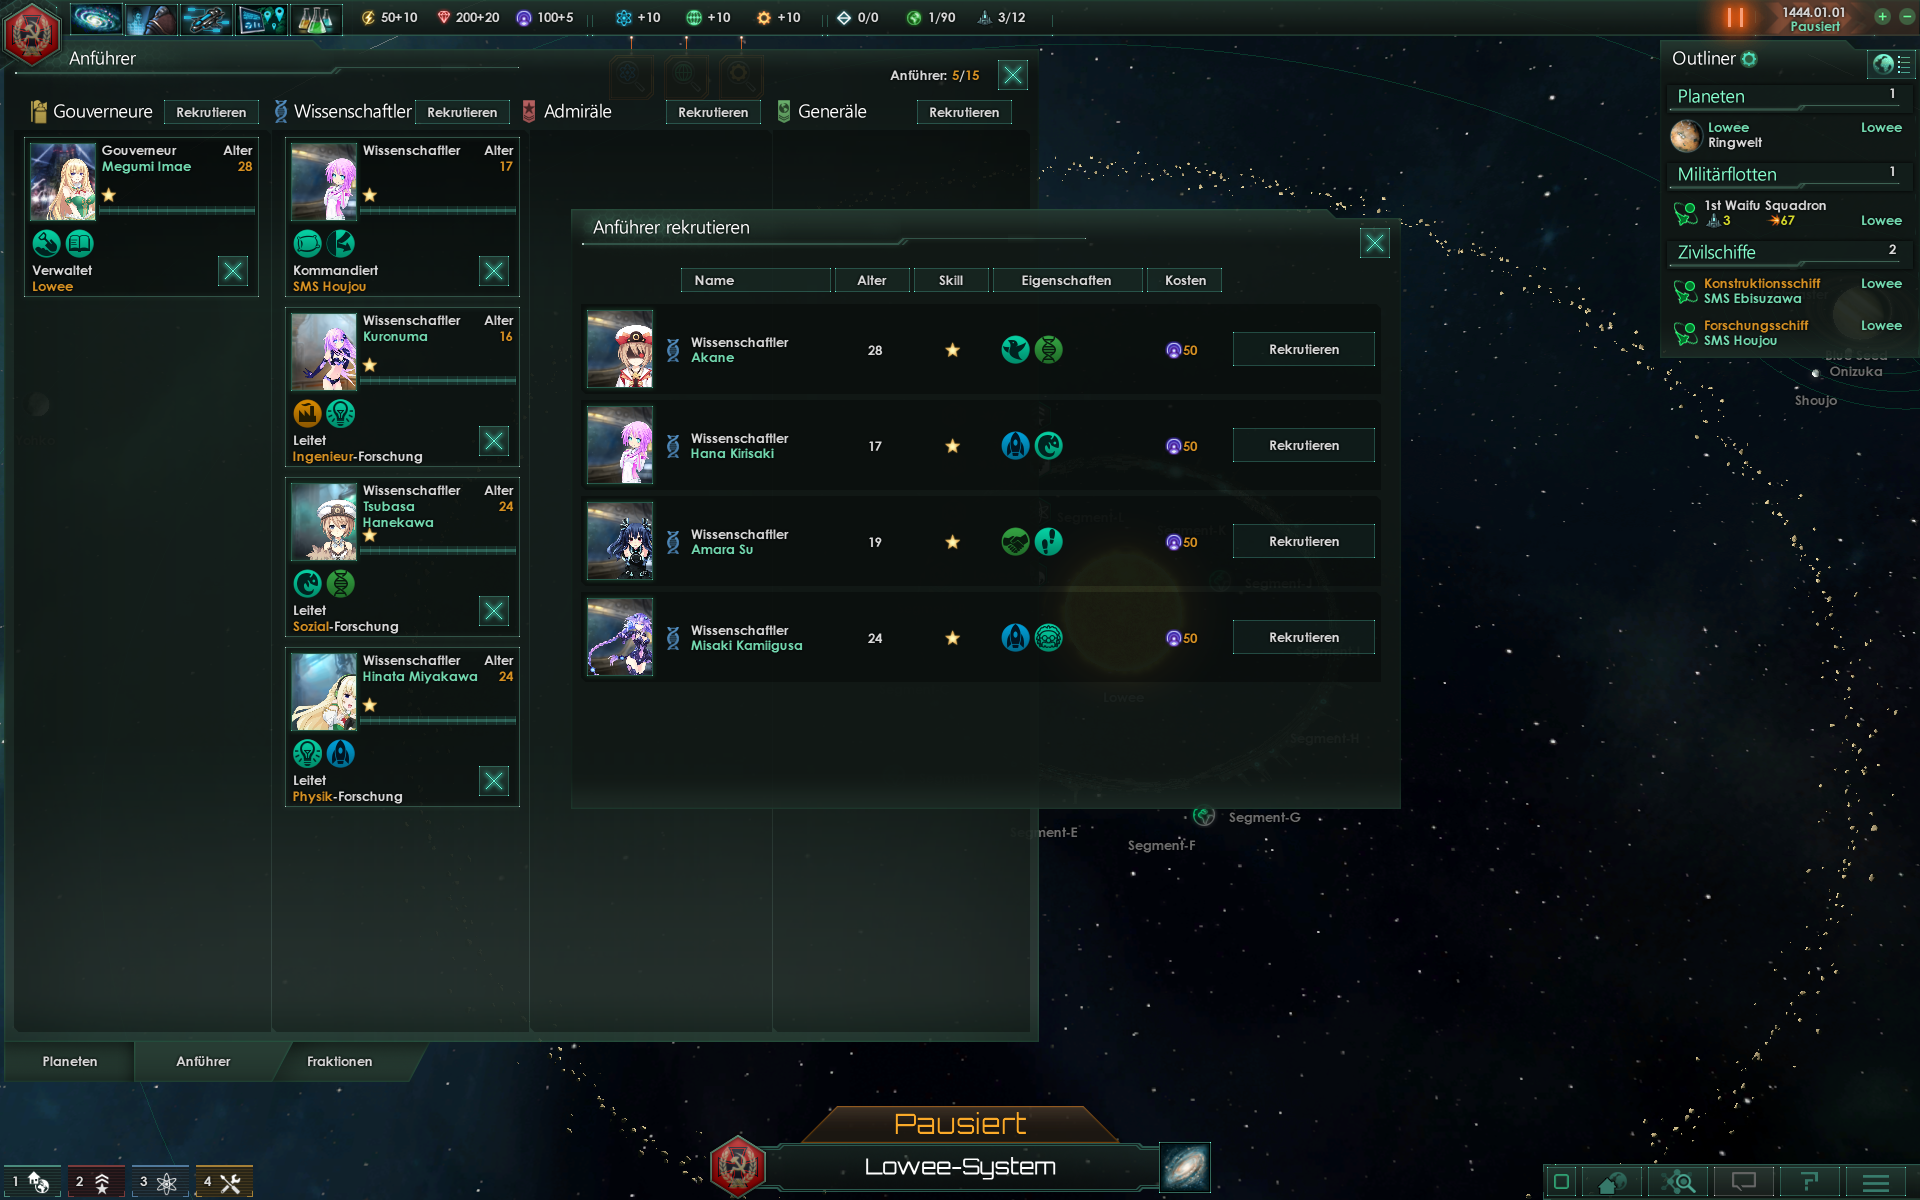Dismiss scientist Kuronuma with X button
This screenshot has height=1200, width=1920.
(494, 441)
